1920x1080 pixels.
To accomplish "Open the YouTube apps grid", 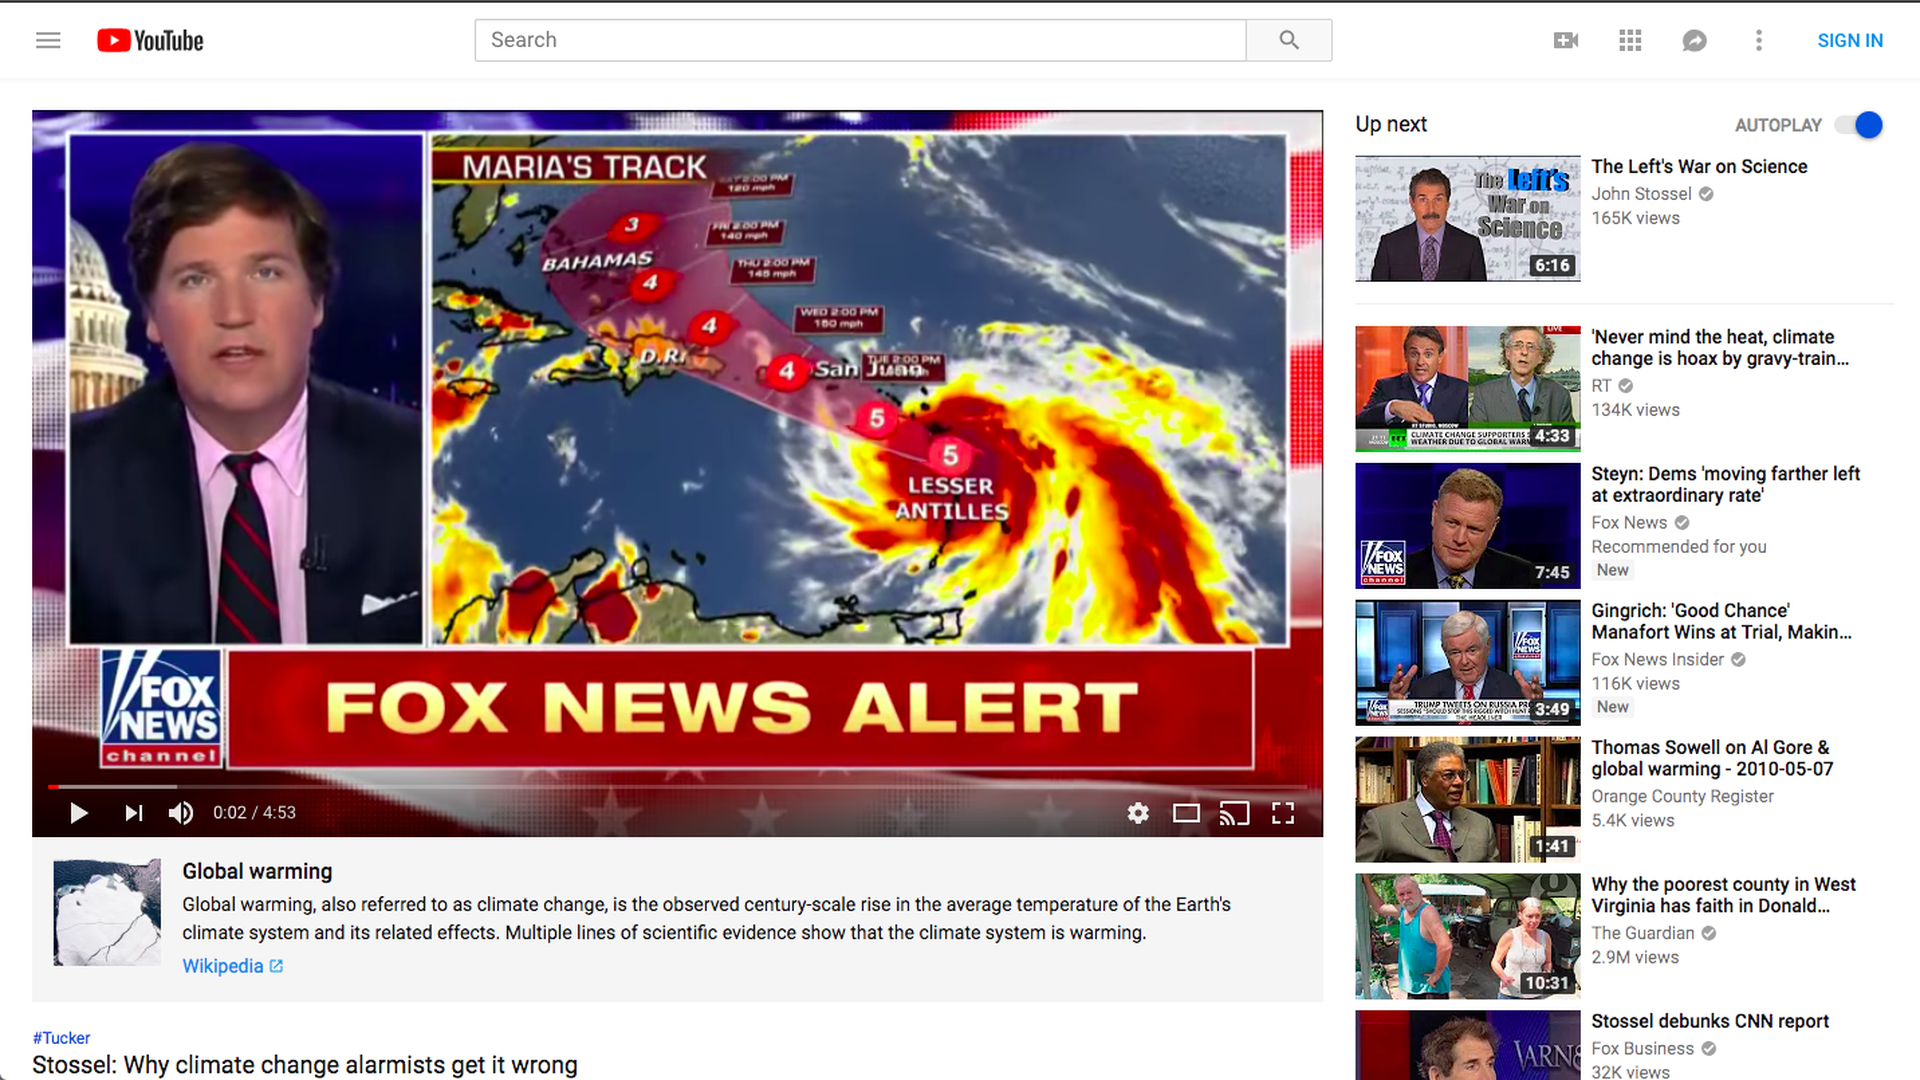I will (x=1630, y=40).
